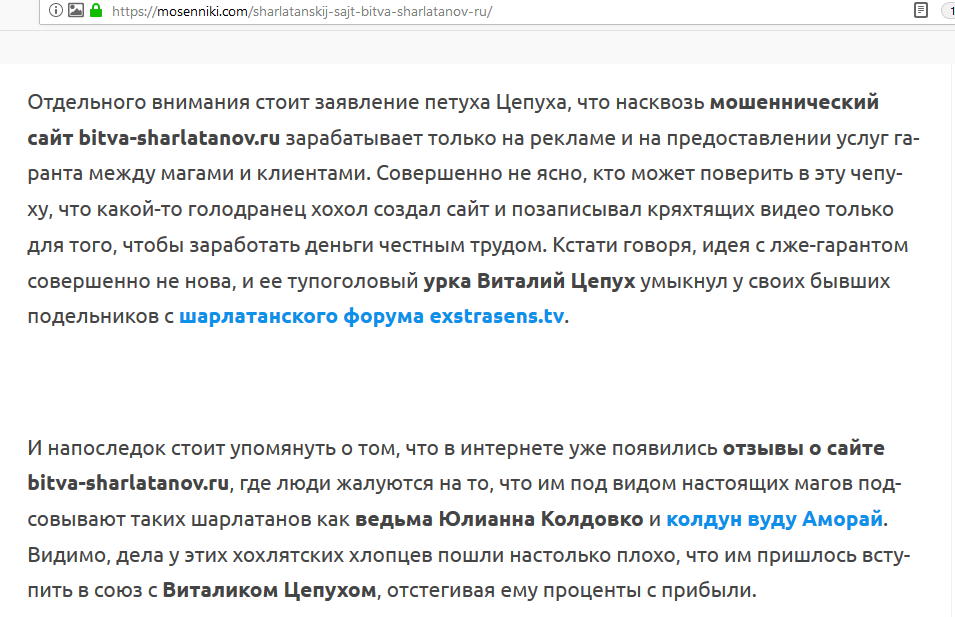This screenshot has width=955, height=617.
Task: Click the permissions icon beside the padlock
Action: coord(75,11)
